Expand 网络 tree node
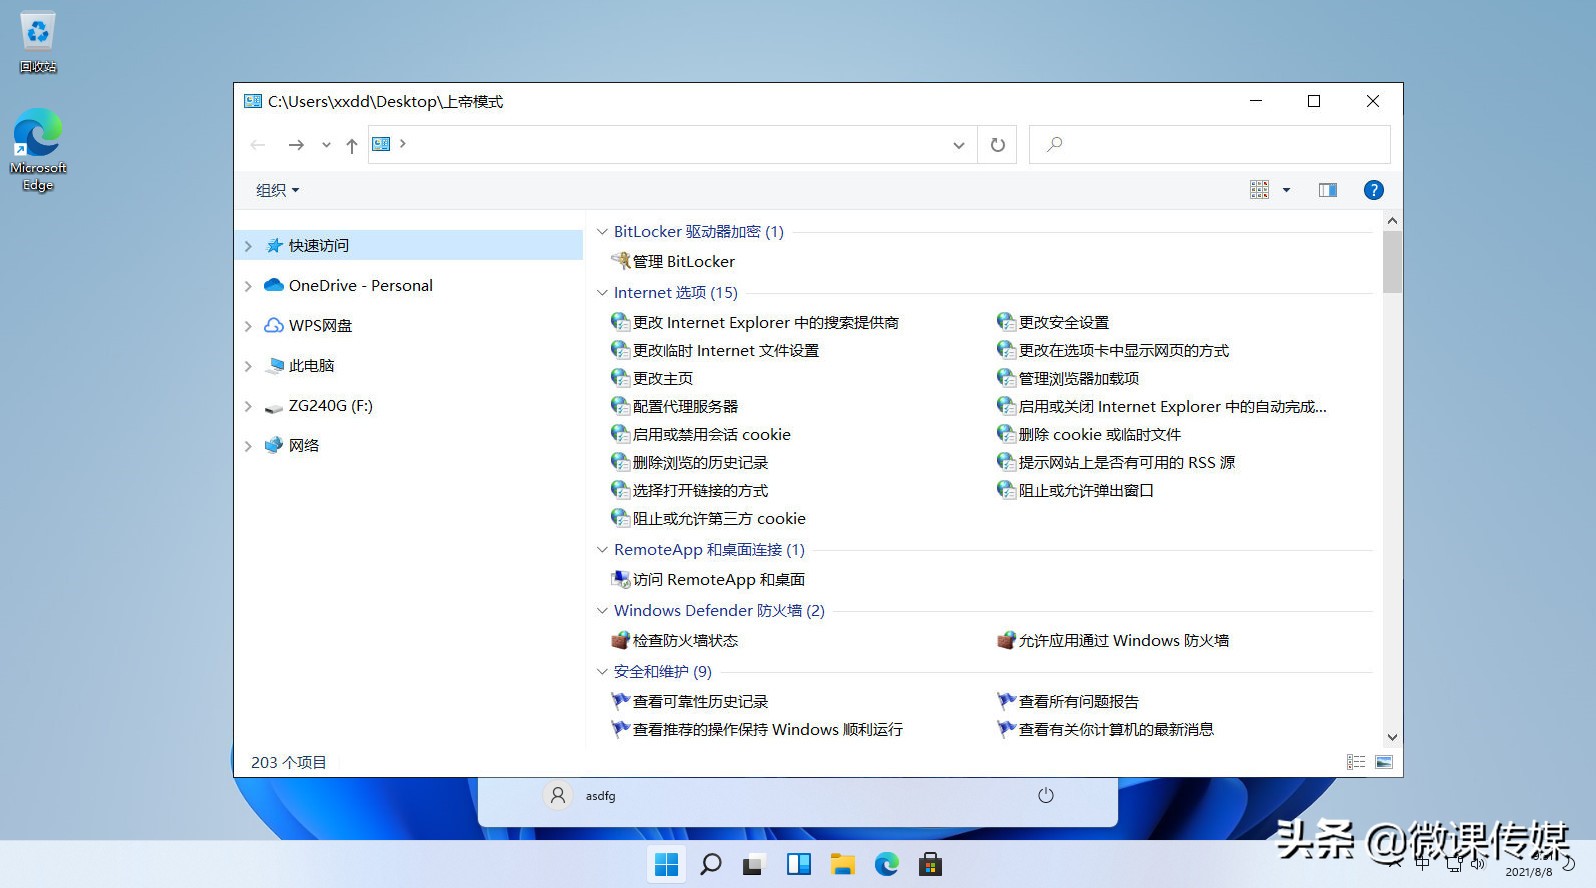1596x888 pixels. (x=248, y=446)
